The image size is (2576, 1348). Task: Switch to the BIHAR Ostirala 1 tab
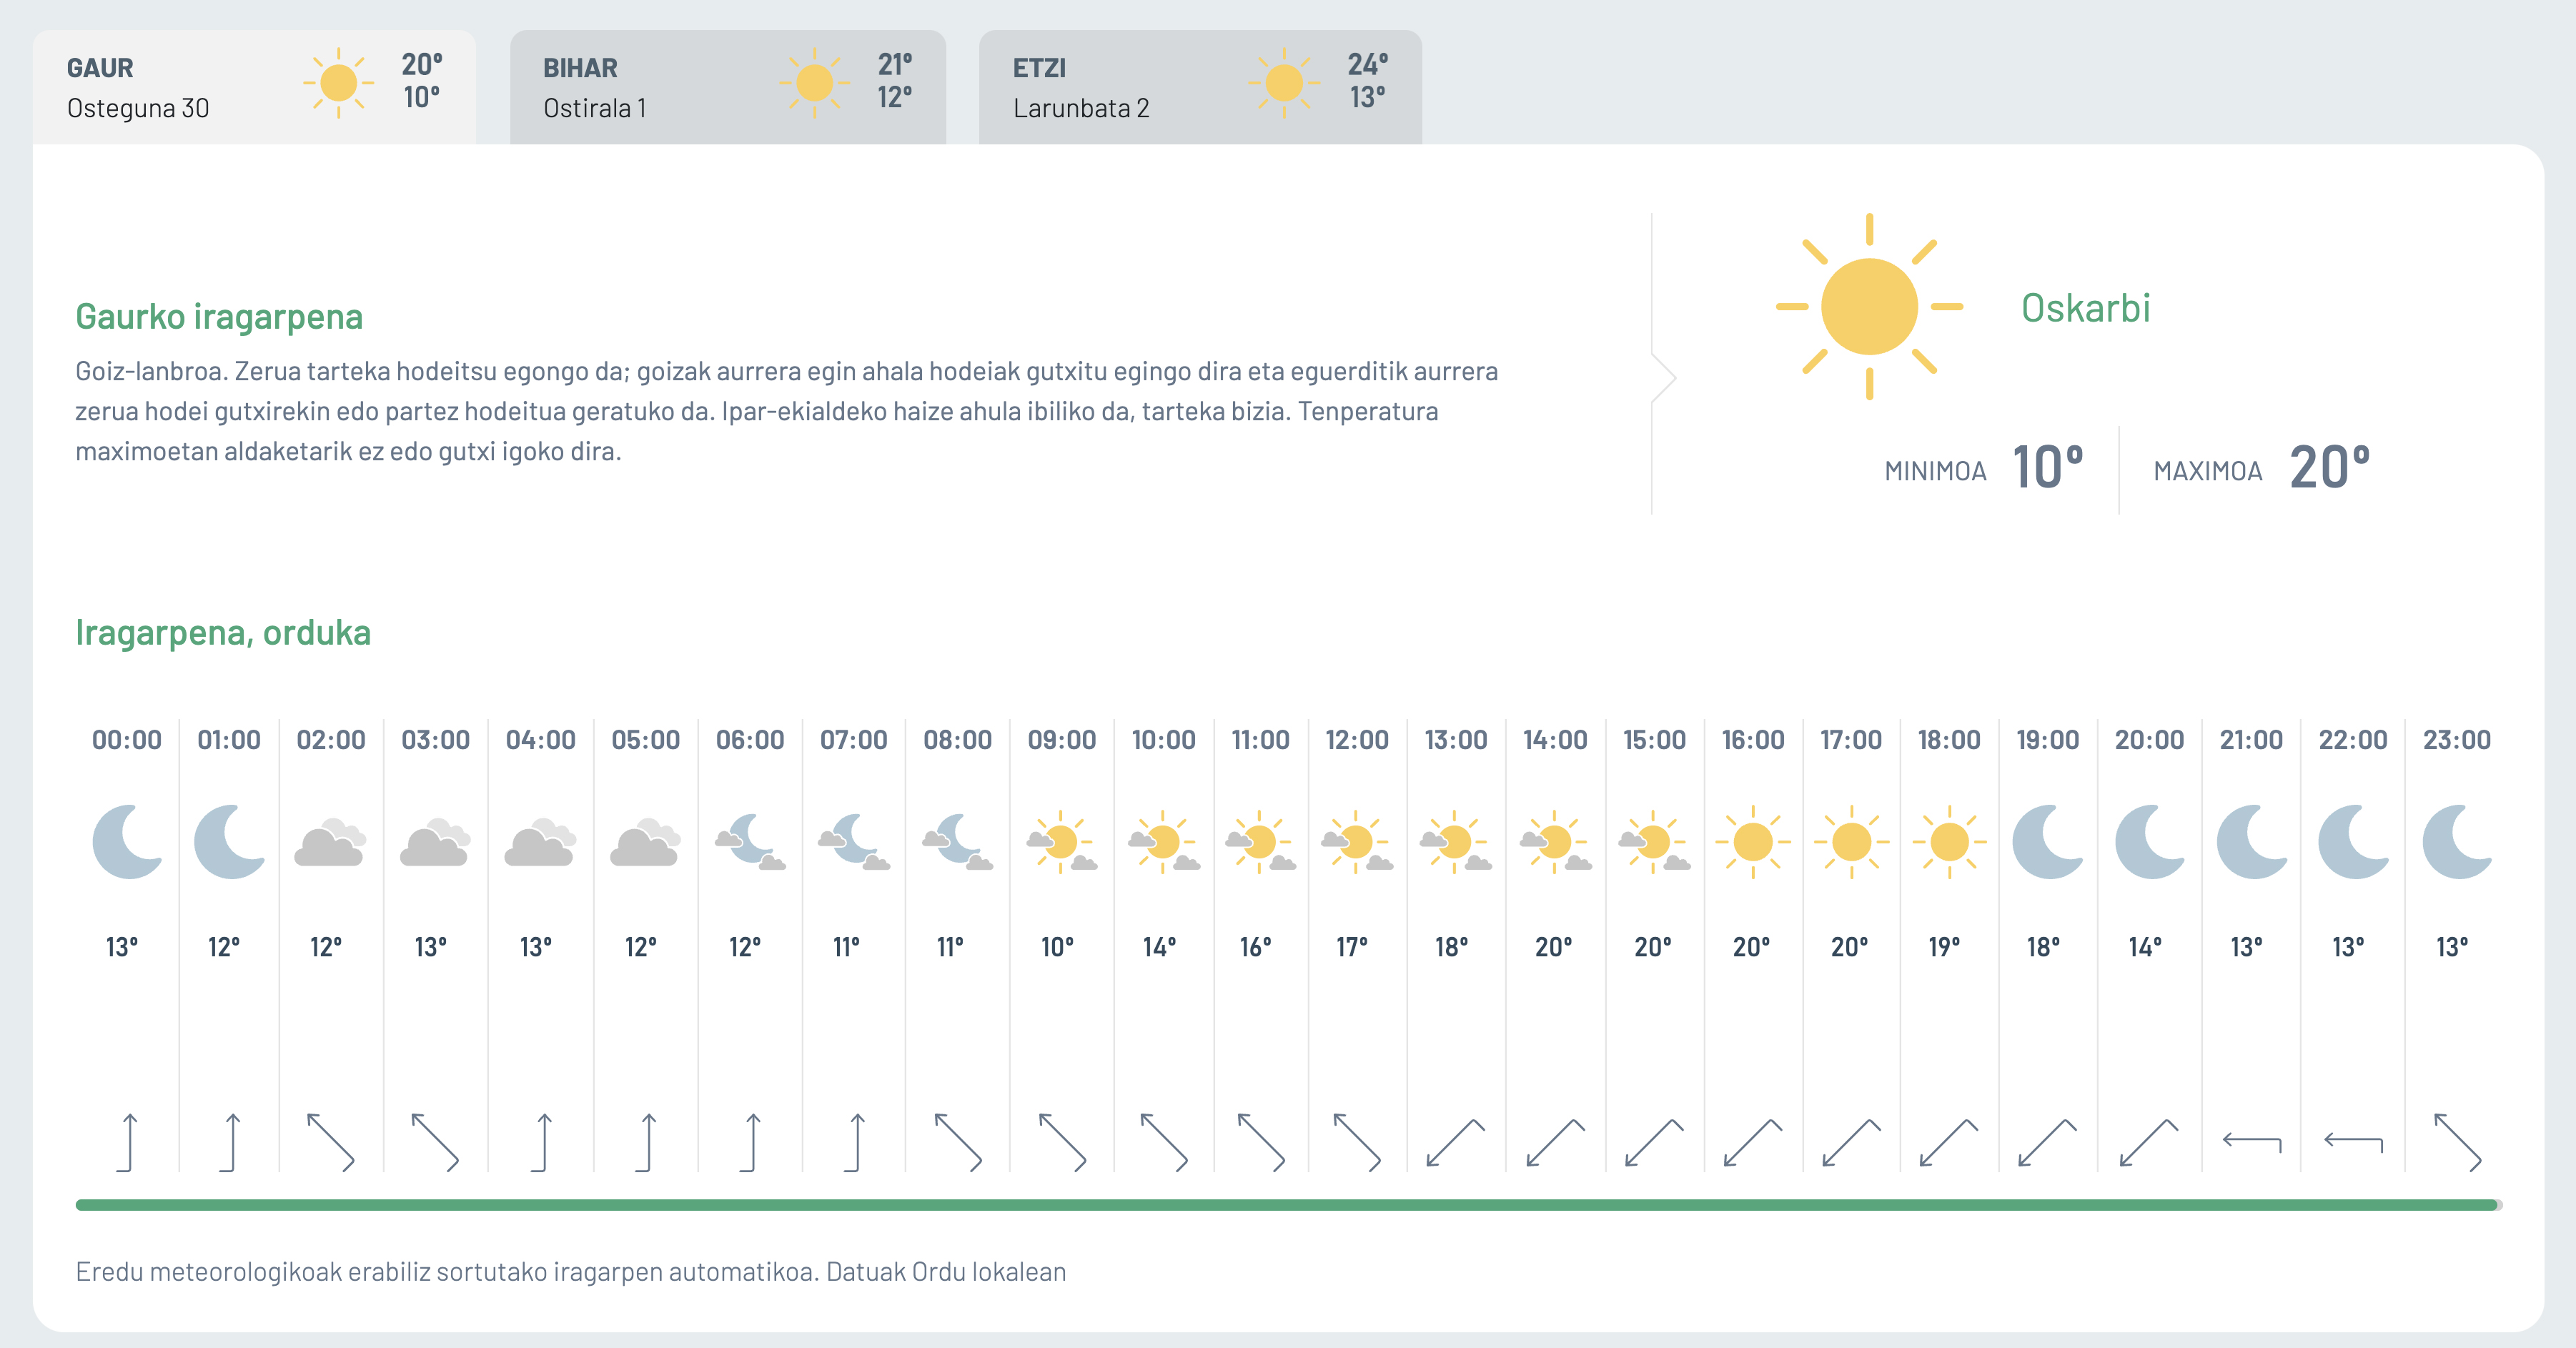(728, 87)
